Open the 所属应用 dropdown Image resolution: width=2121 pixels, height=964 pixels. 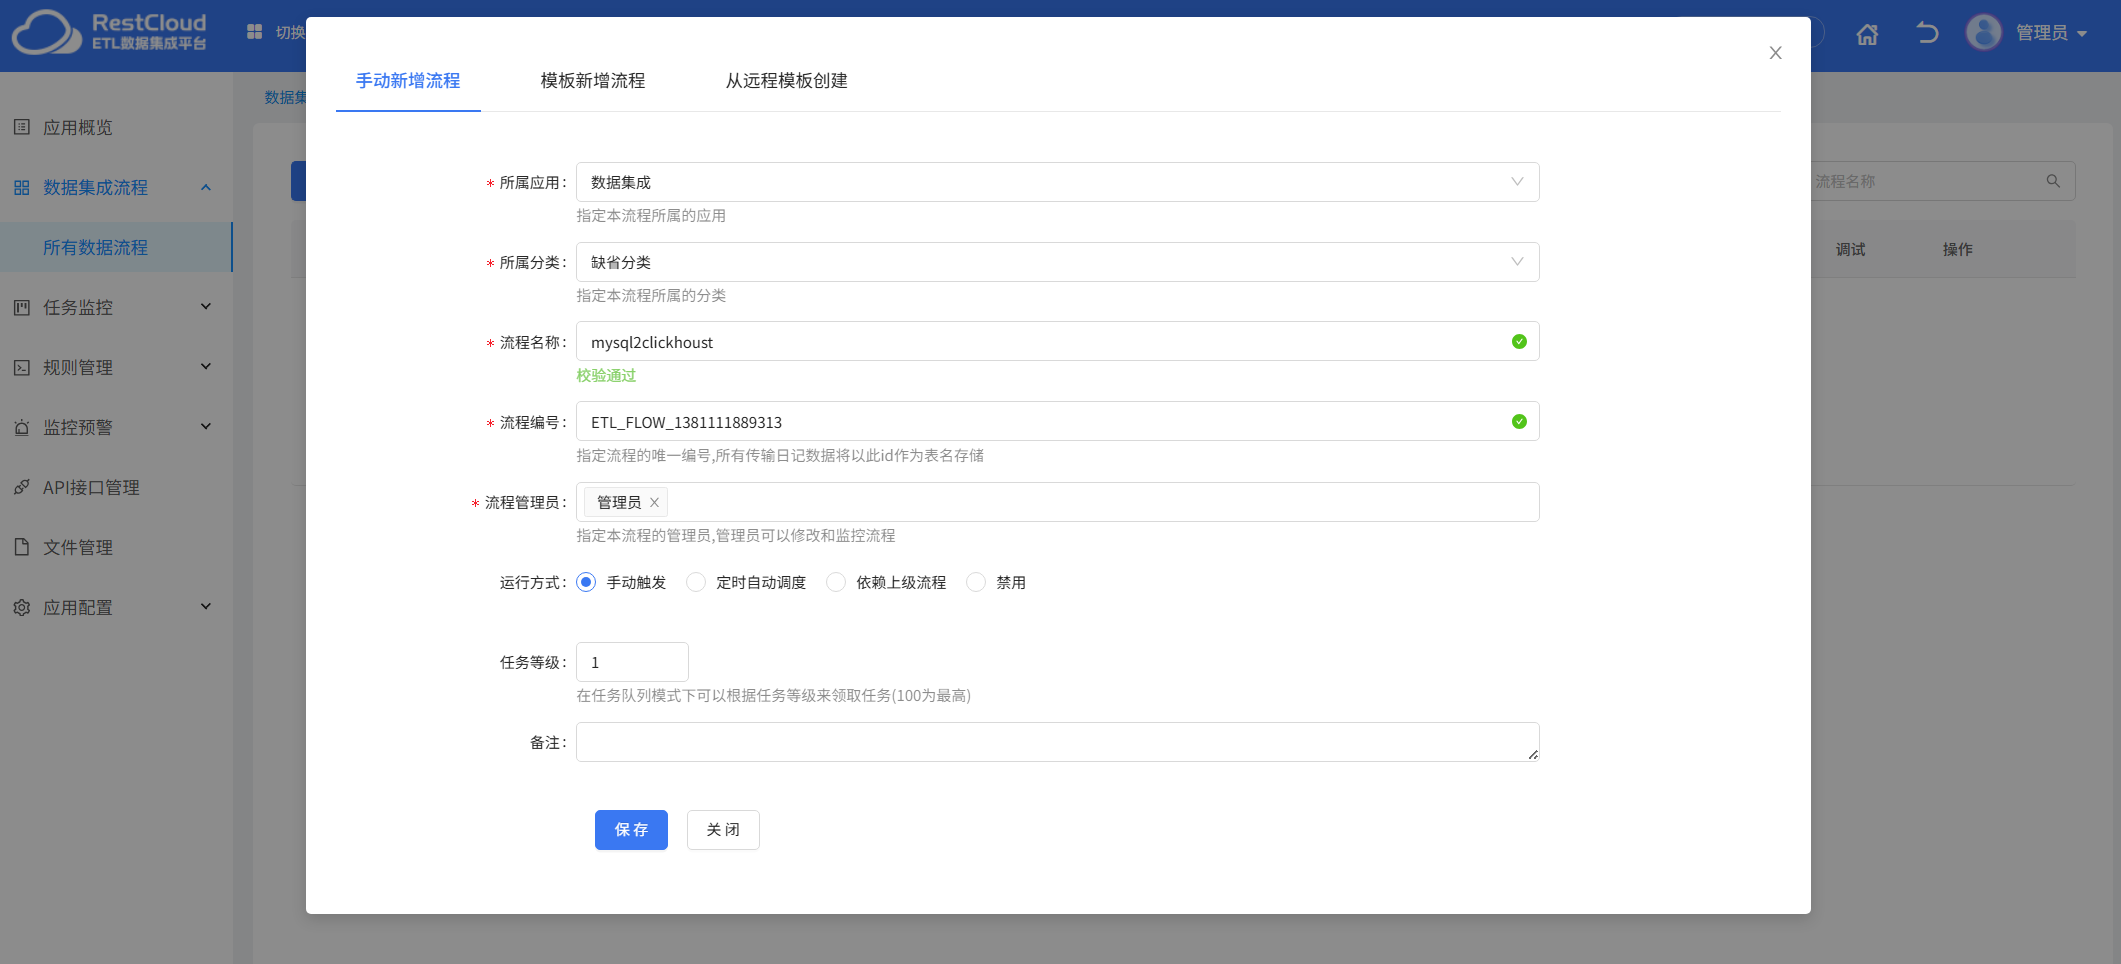[1057, 182]
